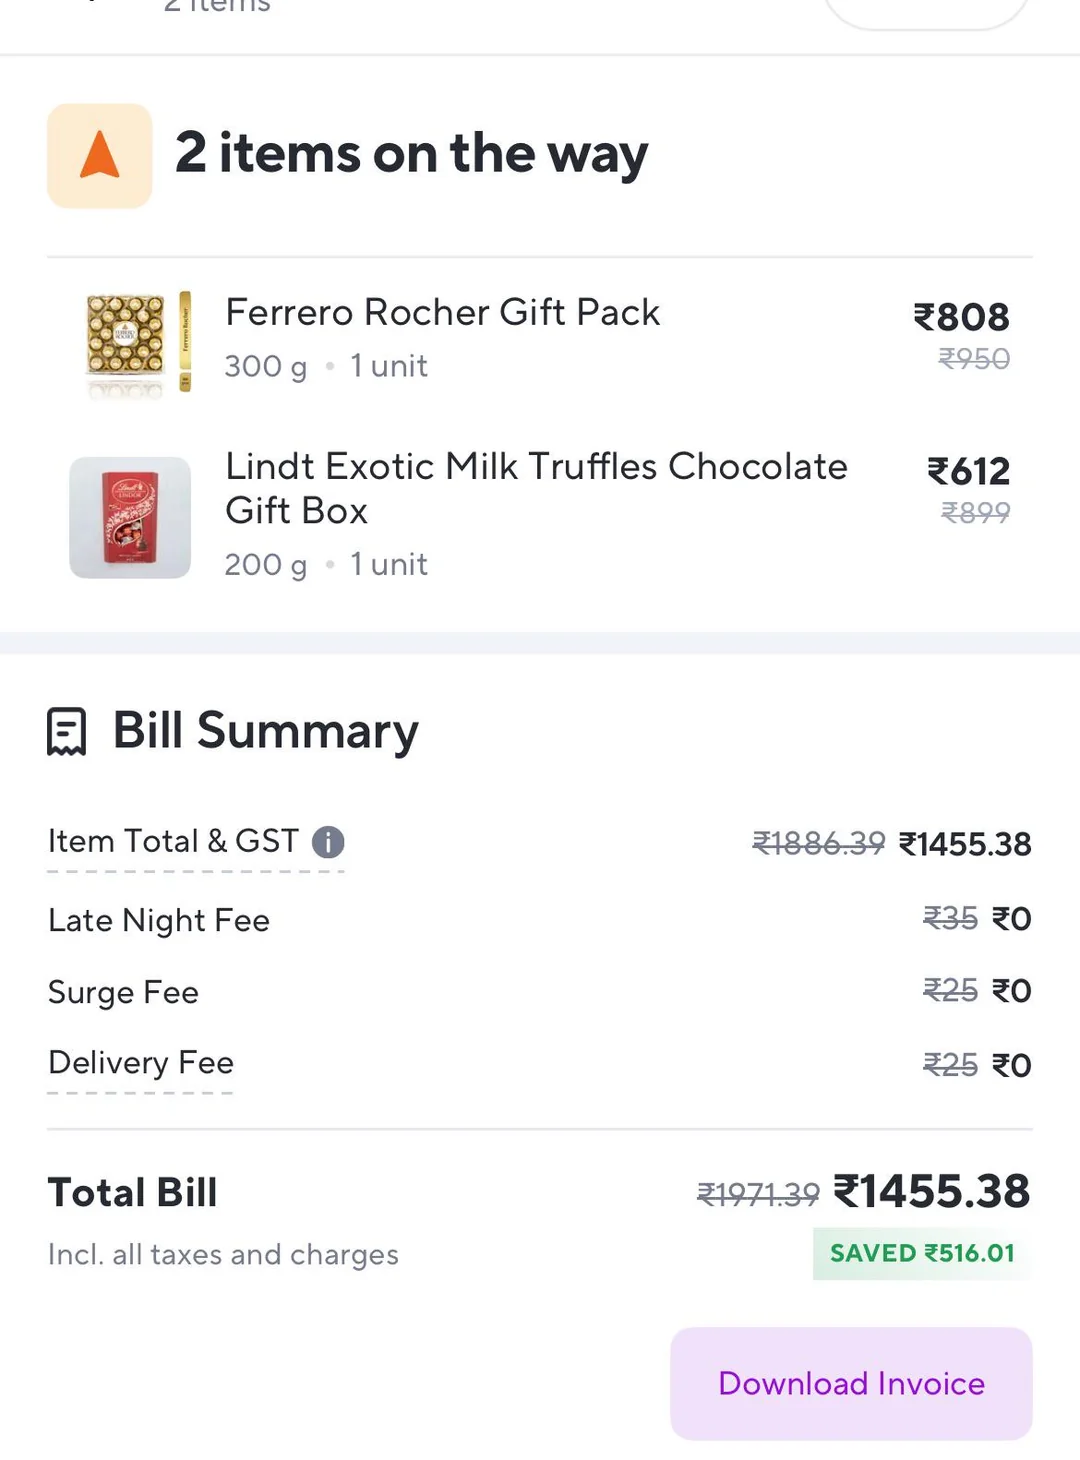
Task: Tap the 2 items on the way heading
Action: pos(411,154)
